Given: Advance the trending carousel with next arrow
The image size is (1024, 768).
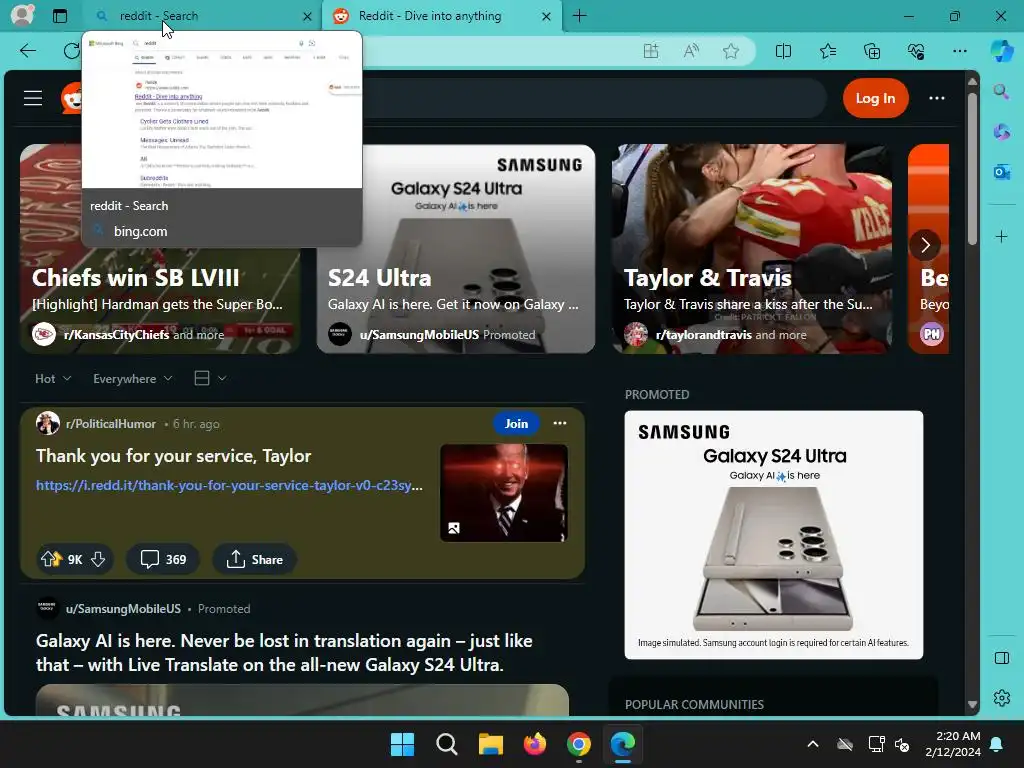Looking at the screenshot, I should (x=925, y=245).
